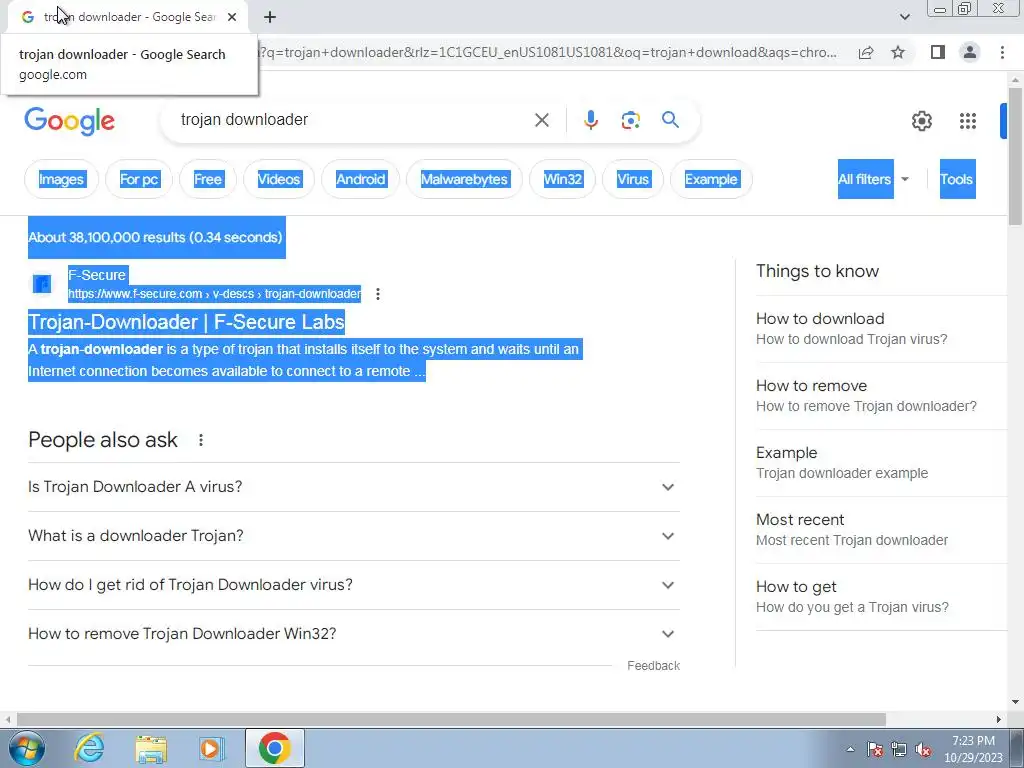
Task: Select the Images filter chip
Action: 61,179
